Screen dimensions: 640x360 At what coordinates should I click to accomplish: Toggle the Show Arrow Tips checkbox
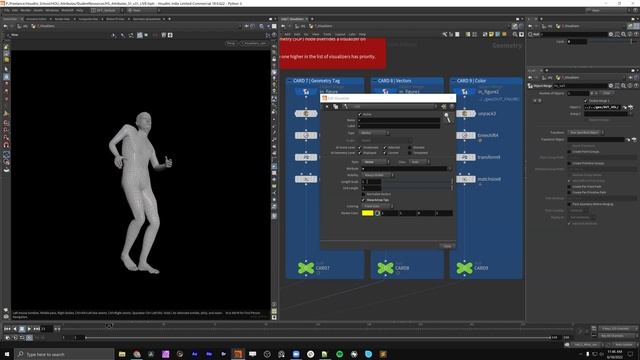[363, 200]
